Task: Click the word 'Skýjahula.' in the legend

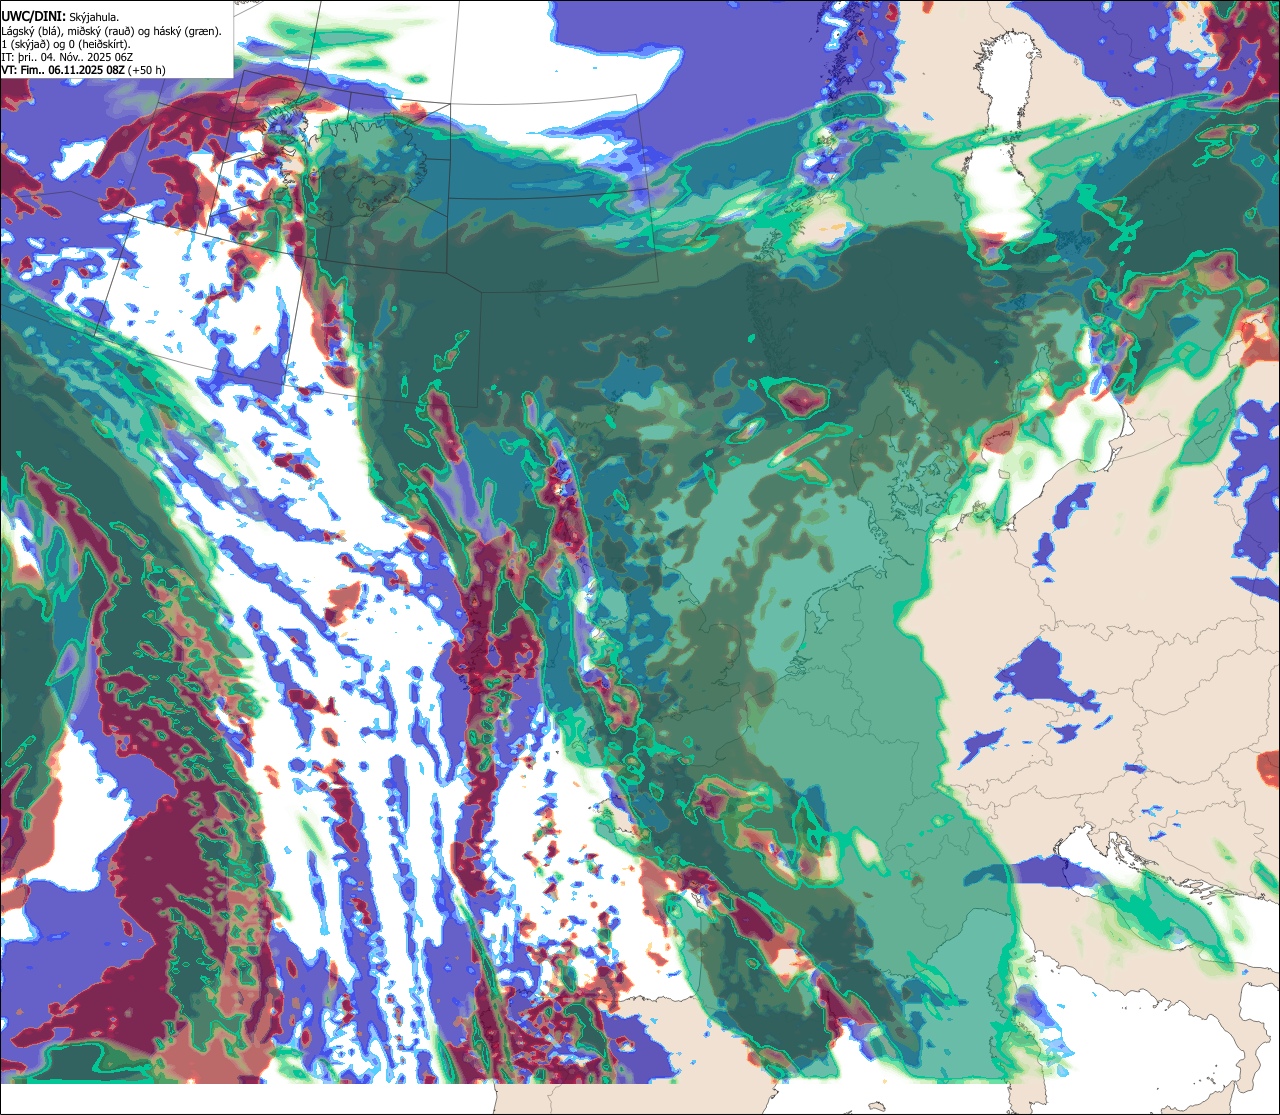Action: (94, 17)
